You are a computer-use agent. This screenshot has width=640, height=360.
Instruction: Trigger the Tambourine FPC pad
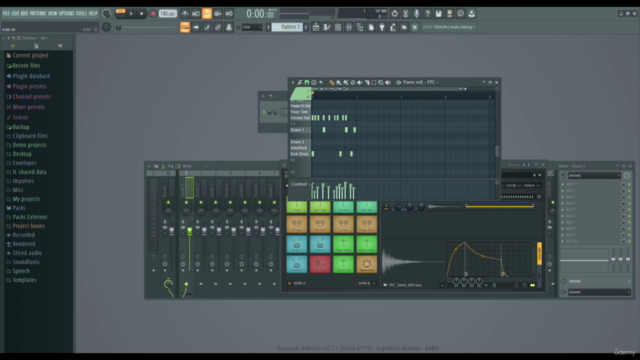click(367, 264)
